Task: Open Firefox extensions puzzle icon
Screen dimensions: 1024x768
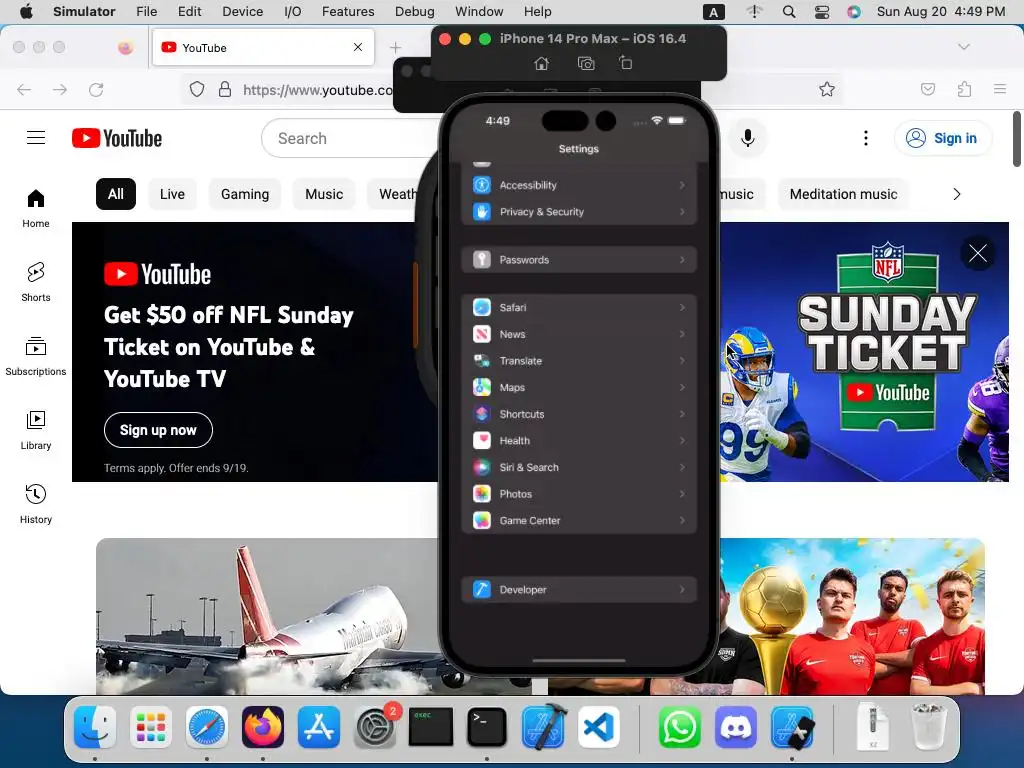Action: point(964,89)
